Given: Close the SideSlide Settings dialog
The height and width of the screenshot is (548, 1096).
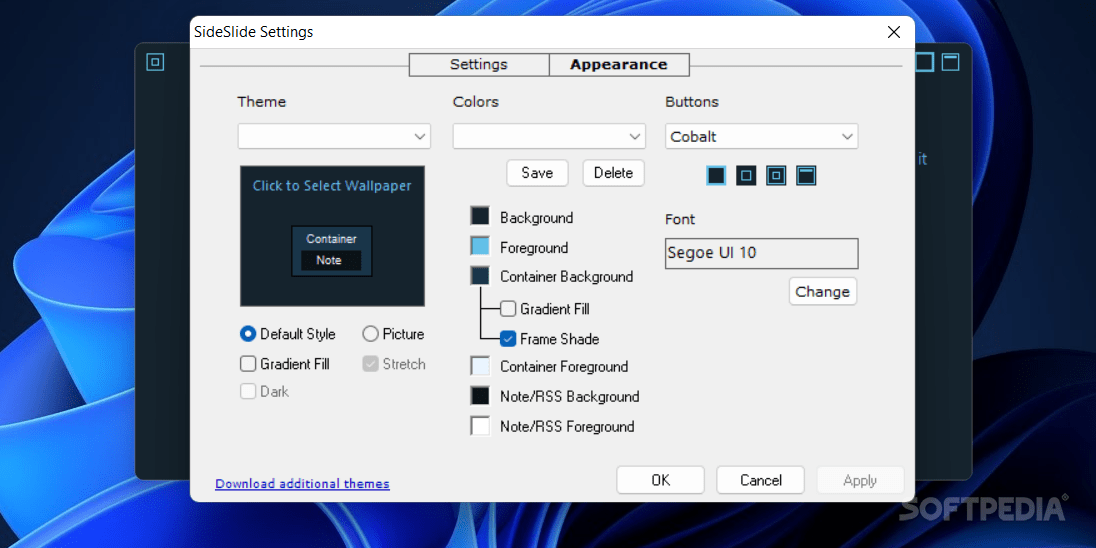Looking at the screenshot, I should pos(893,31).
